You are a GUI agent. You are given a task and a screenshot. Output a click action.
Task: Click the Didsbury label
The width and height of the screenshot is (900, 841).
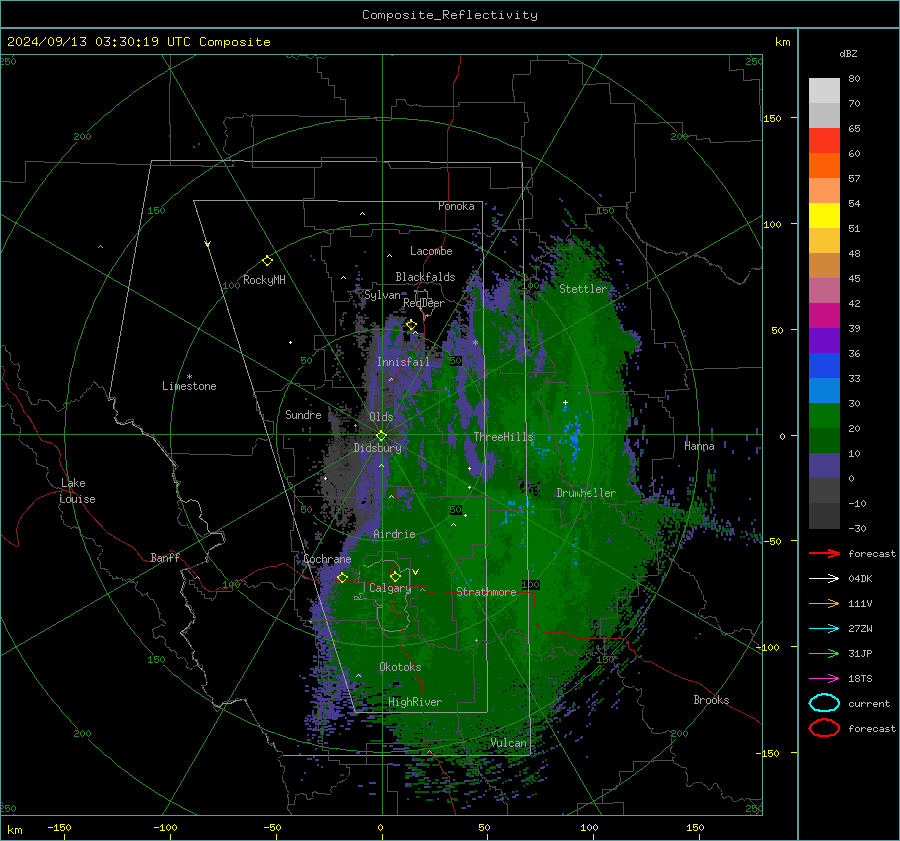click(x=377, y=448)
